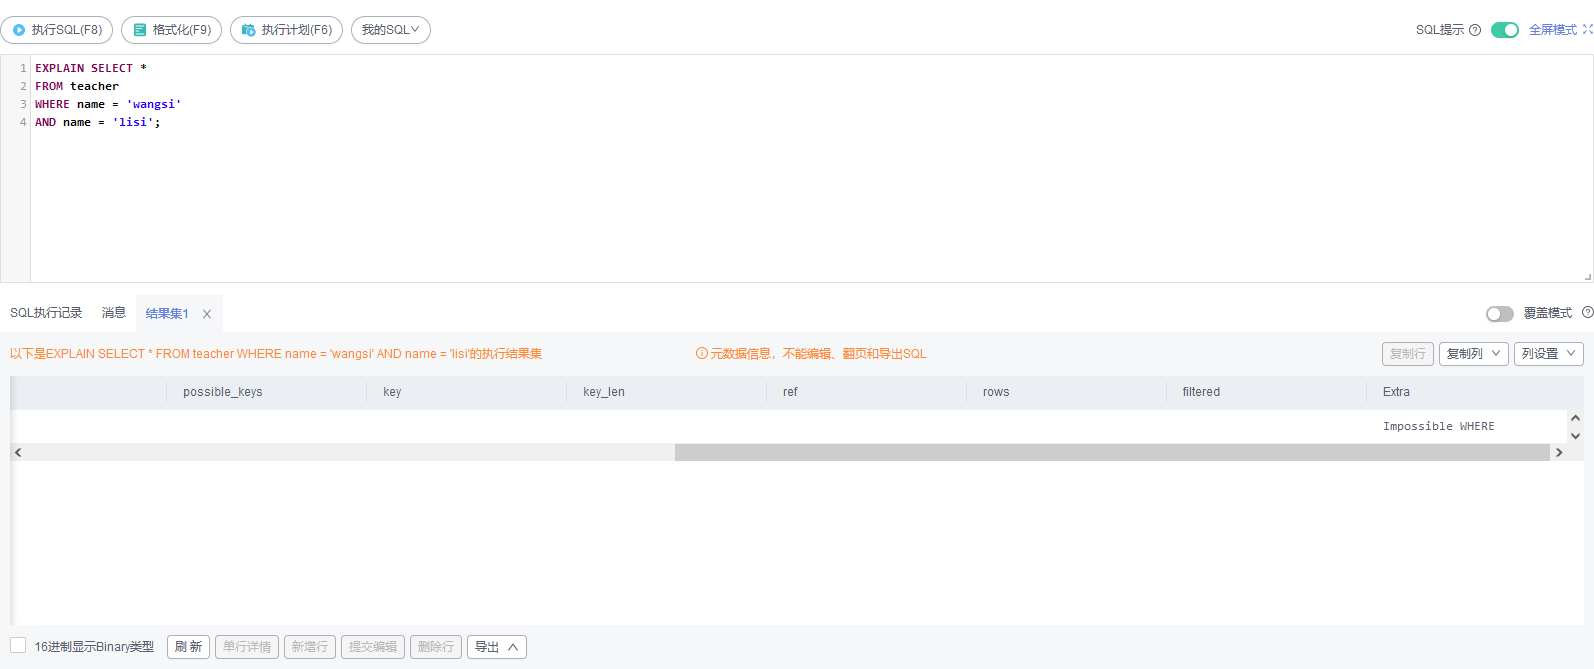Click the 覆盖模式 help icon

coord(1587,312)
